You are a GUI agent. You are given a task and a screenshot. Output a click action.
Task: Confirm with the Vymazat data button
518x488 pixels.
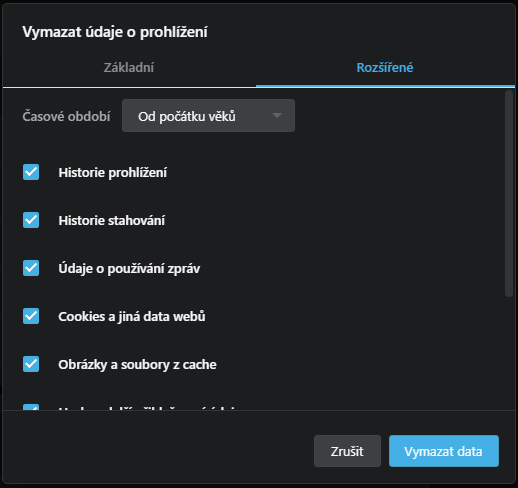pyautogui.click(x=444, y=451)
